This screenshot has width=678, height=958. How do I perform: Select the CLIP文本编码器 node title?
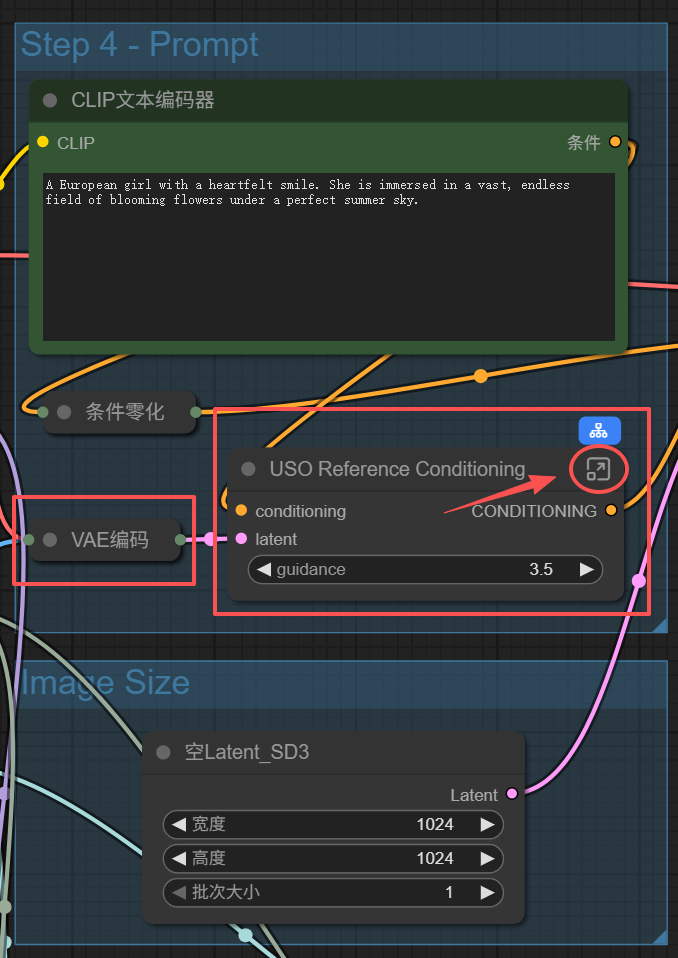pyautogui.click(x=143, y=100)
